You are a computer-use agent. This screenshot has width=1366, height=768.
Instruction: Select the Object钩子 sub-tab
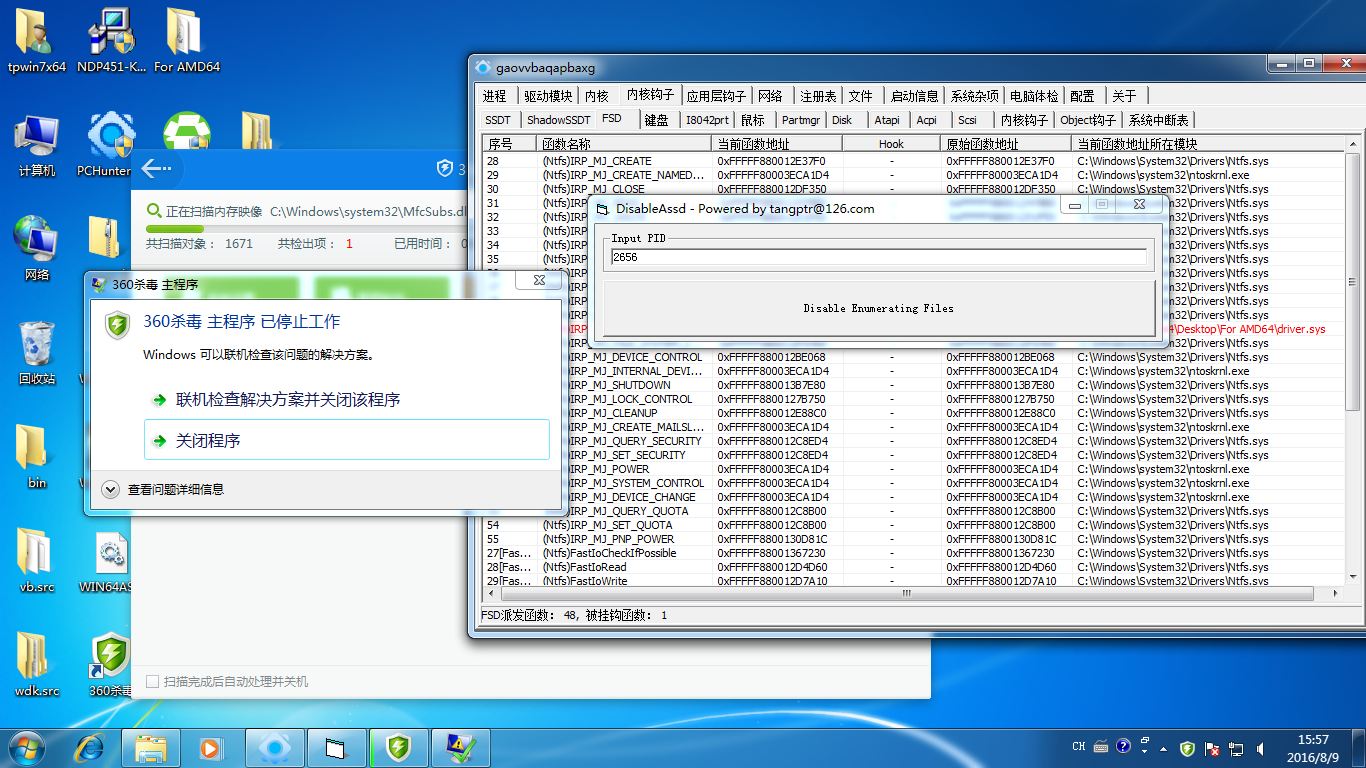1088,120
